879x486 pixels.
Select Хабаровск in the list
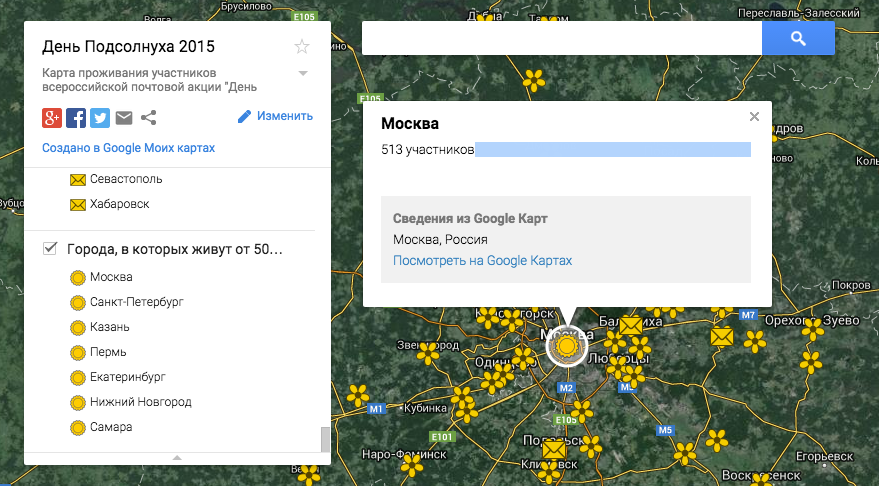[x=119, y=204]
